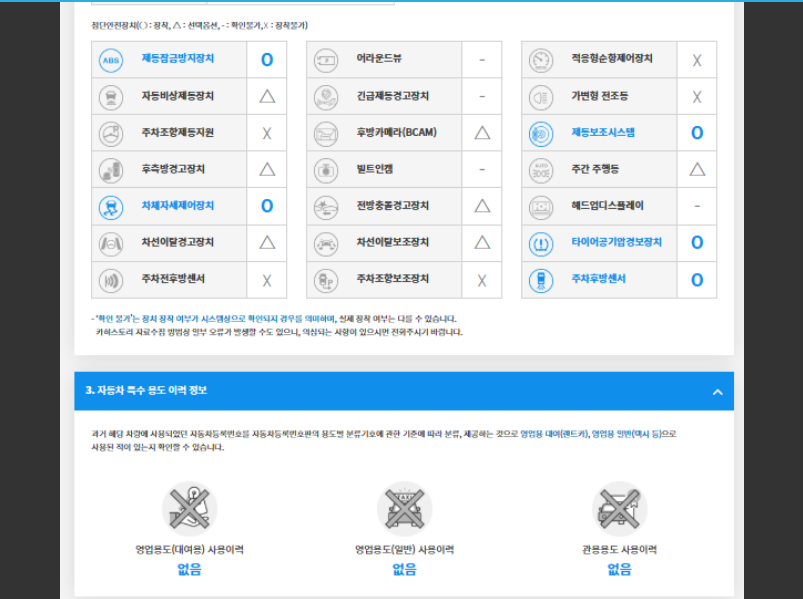
Task: Click the X status for 가변형 전조등
Action: pos(697,97)
